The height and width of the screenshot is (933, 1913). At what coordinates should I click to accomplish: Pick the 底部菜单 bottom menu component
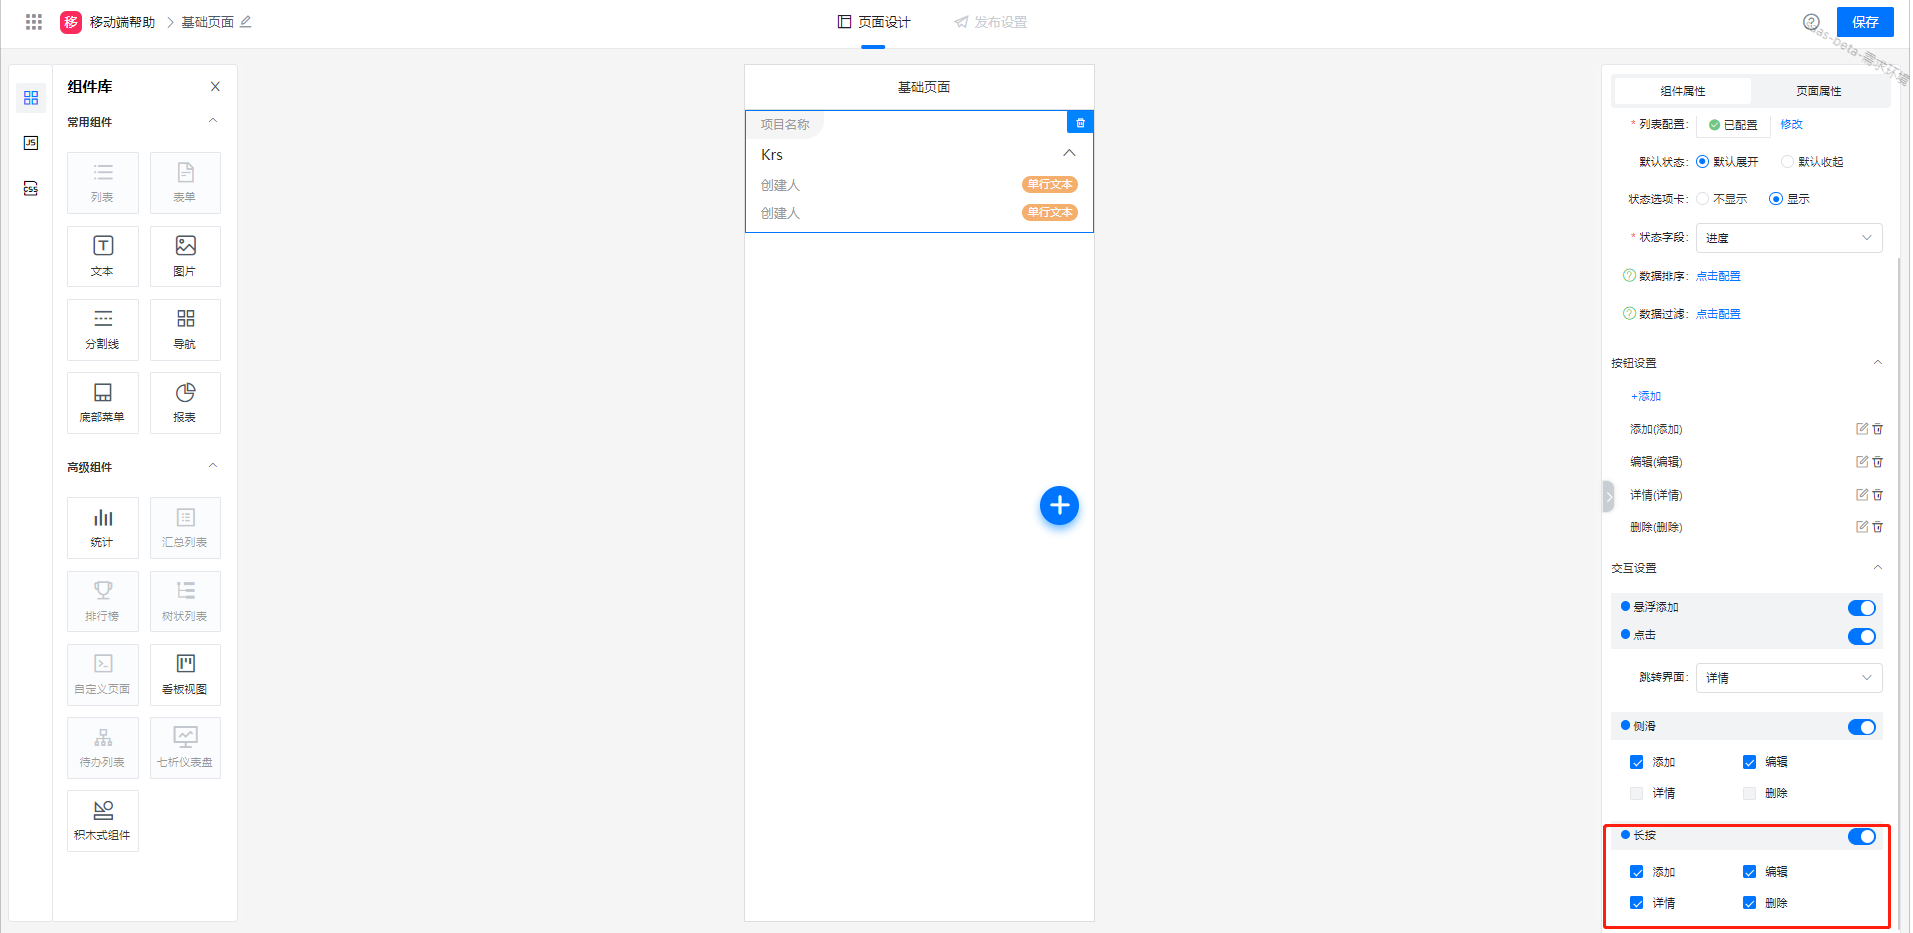(103, 403)
